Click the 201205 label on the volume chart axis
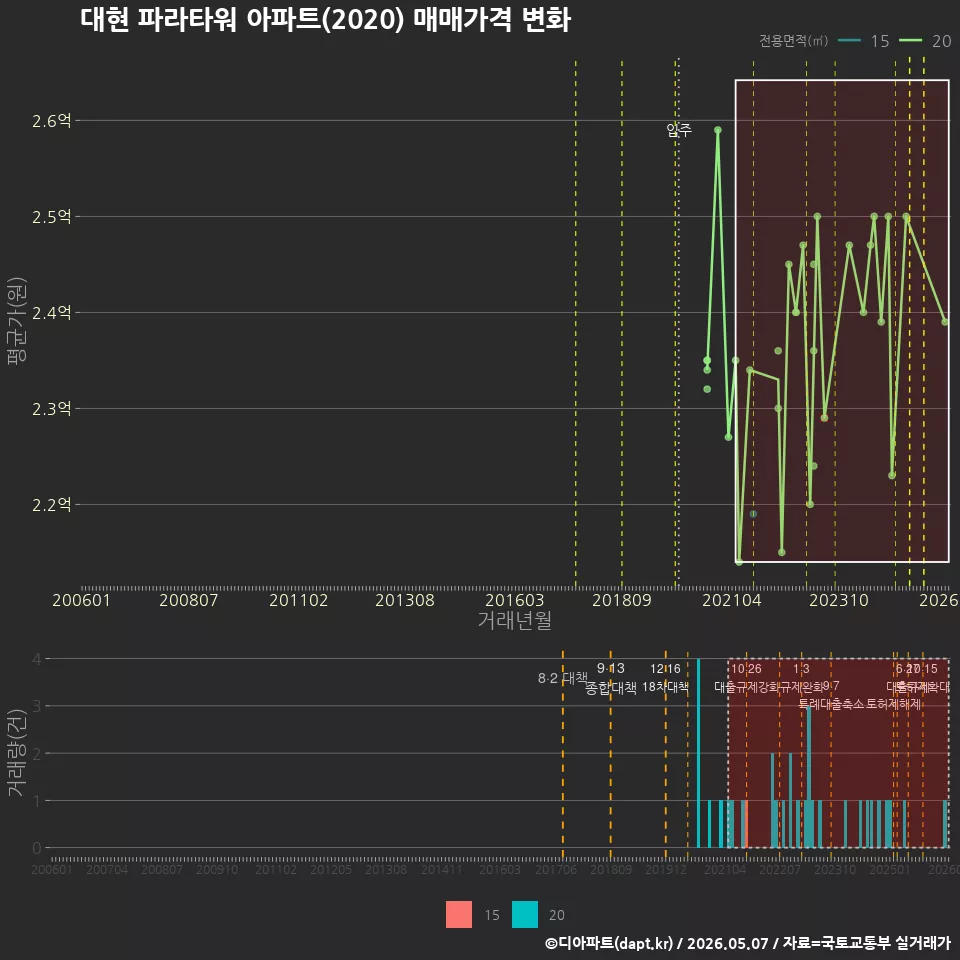Image resolution: width=960 pixels, height=960 pixels. coord(331,869)
